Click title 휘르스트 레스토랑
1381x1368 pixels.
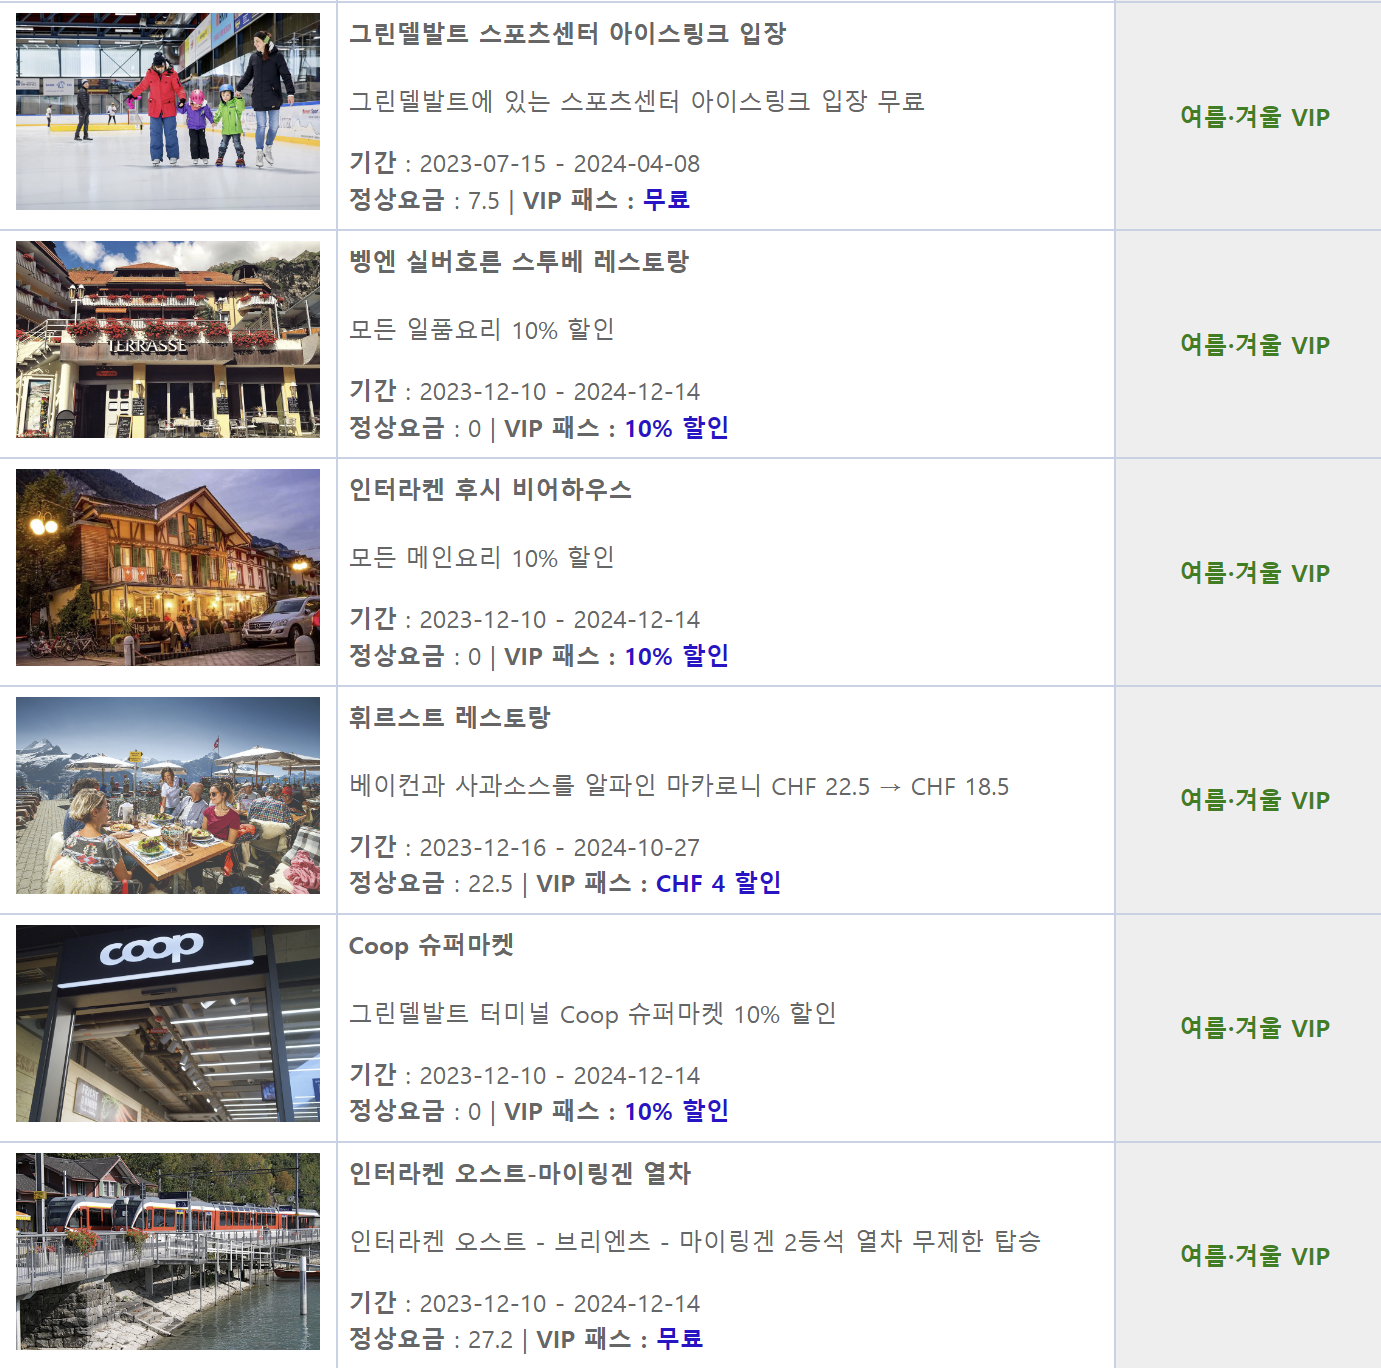[450, 718]
